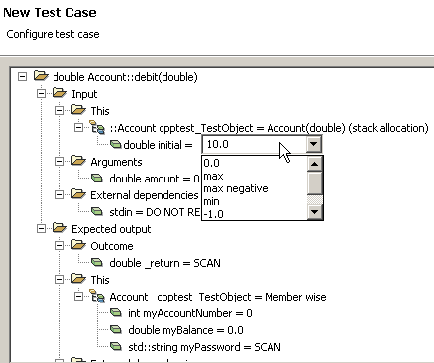
Task: Click the dropdown list scroll up arrow
Action: click(315, 164)
